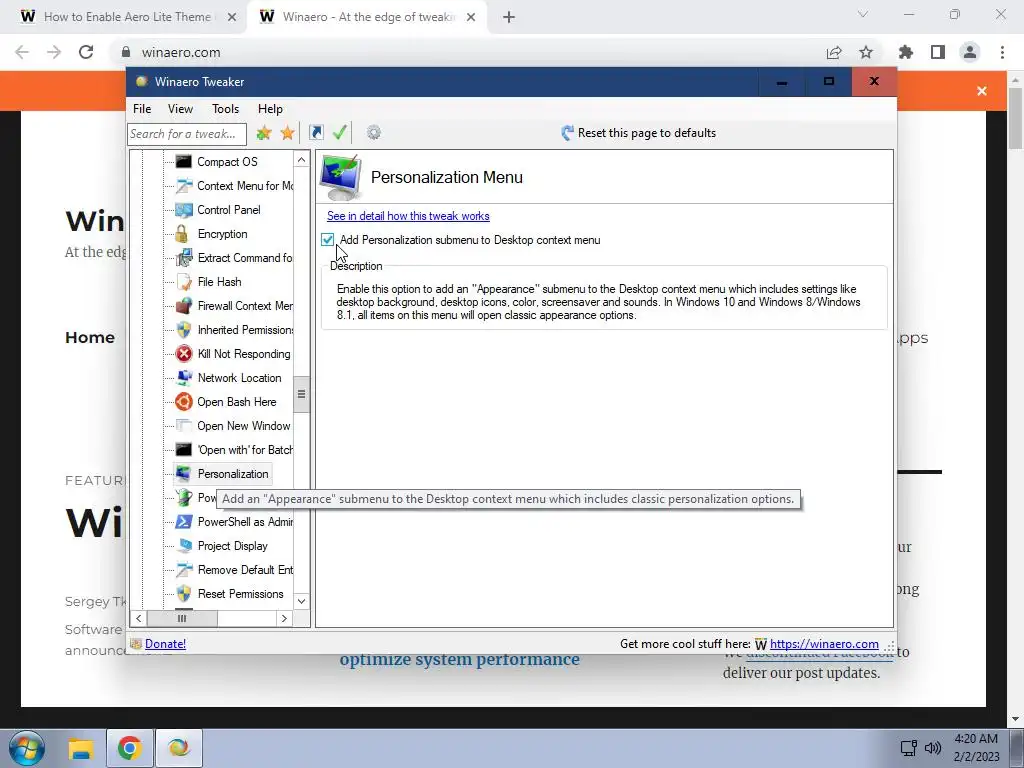Click the Search for a tweak field
The height and width of the screenshot is (768, 1024).
[187, 134]
